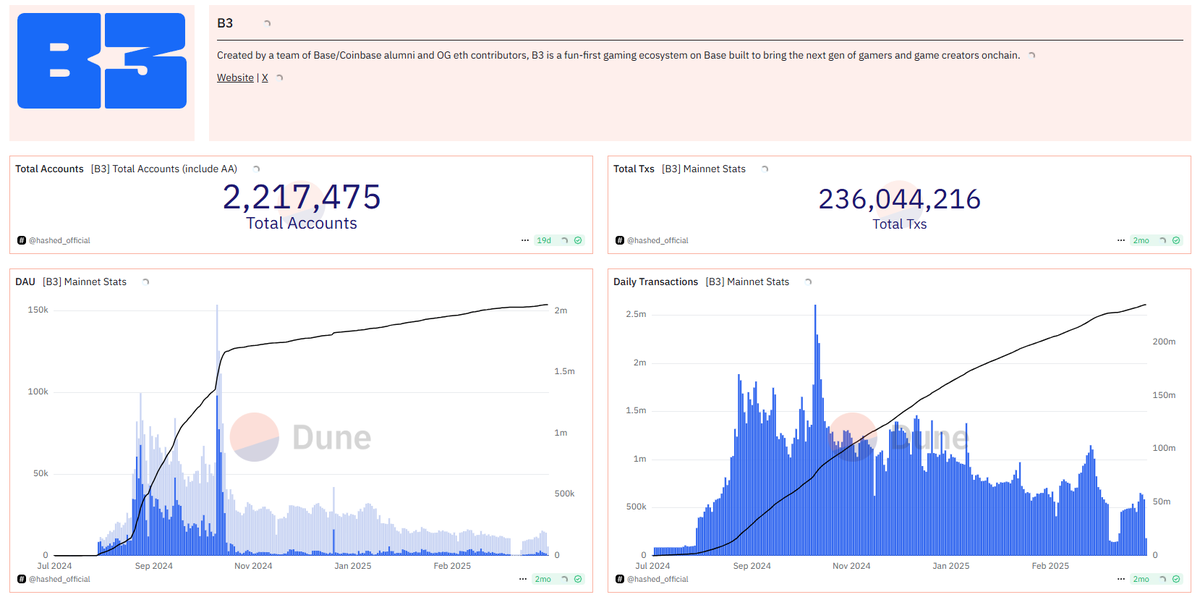Click the 'Daily Transactions' chart title
The width and height of the screenshot is (1200, 605).
[x=656, y=282]
